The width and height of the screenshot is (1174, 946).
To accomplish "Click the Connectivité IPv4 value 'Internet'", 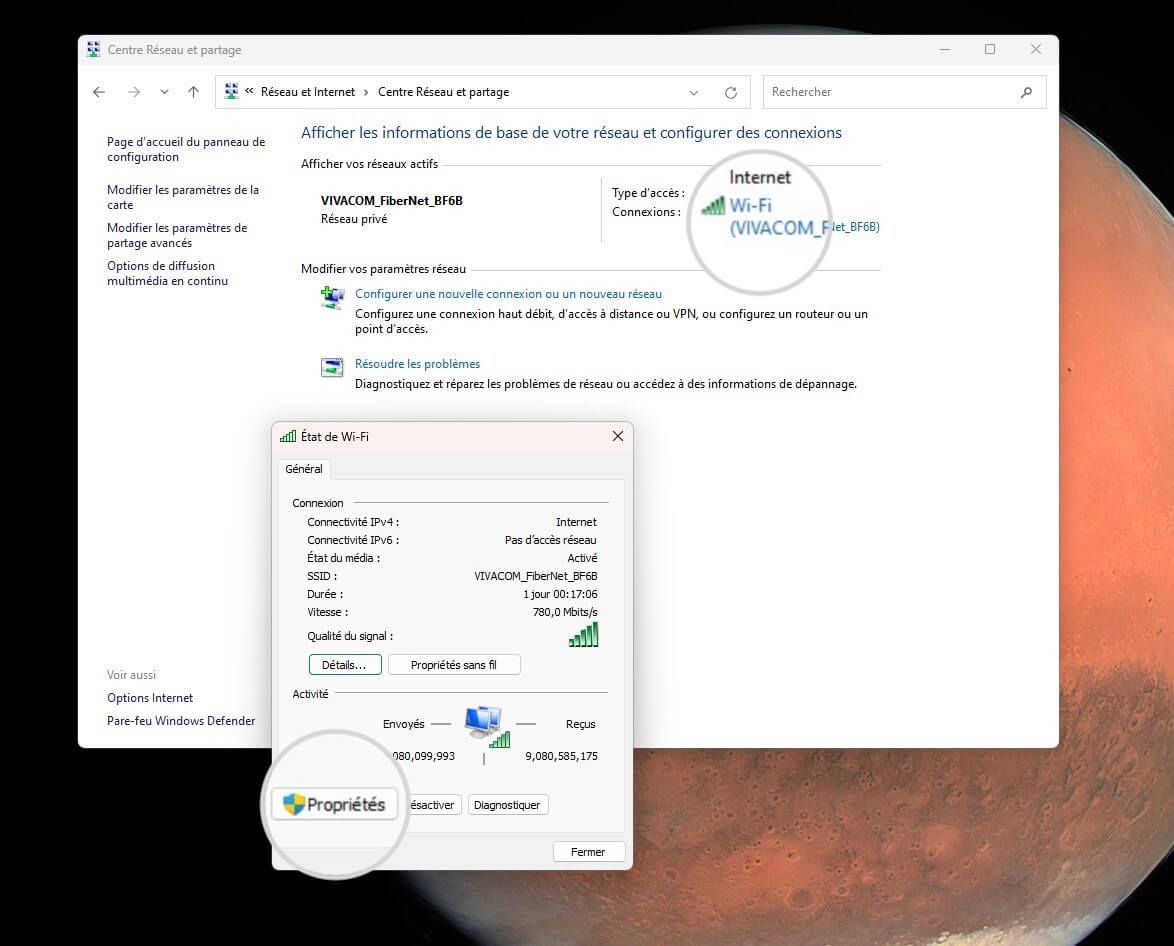I will click(x=577, y=522).
